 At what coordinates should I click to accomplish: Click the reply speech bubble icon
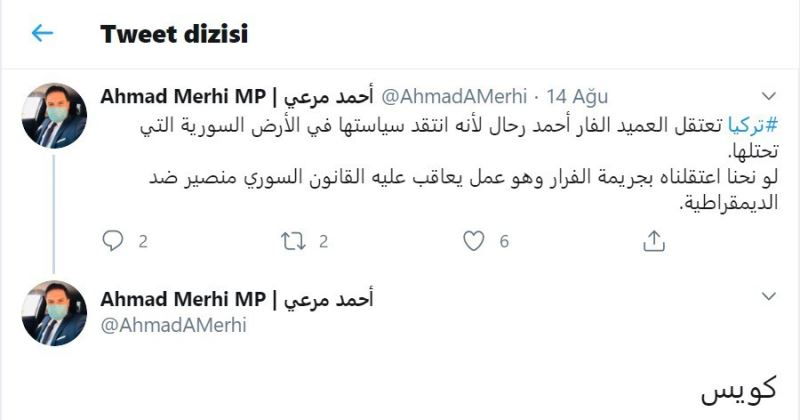pyautogui.click(x=113, y=240)
